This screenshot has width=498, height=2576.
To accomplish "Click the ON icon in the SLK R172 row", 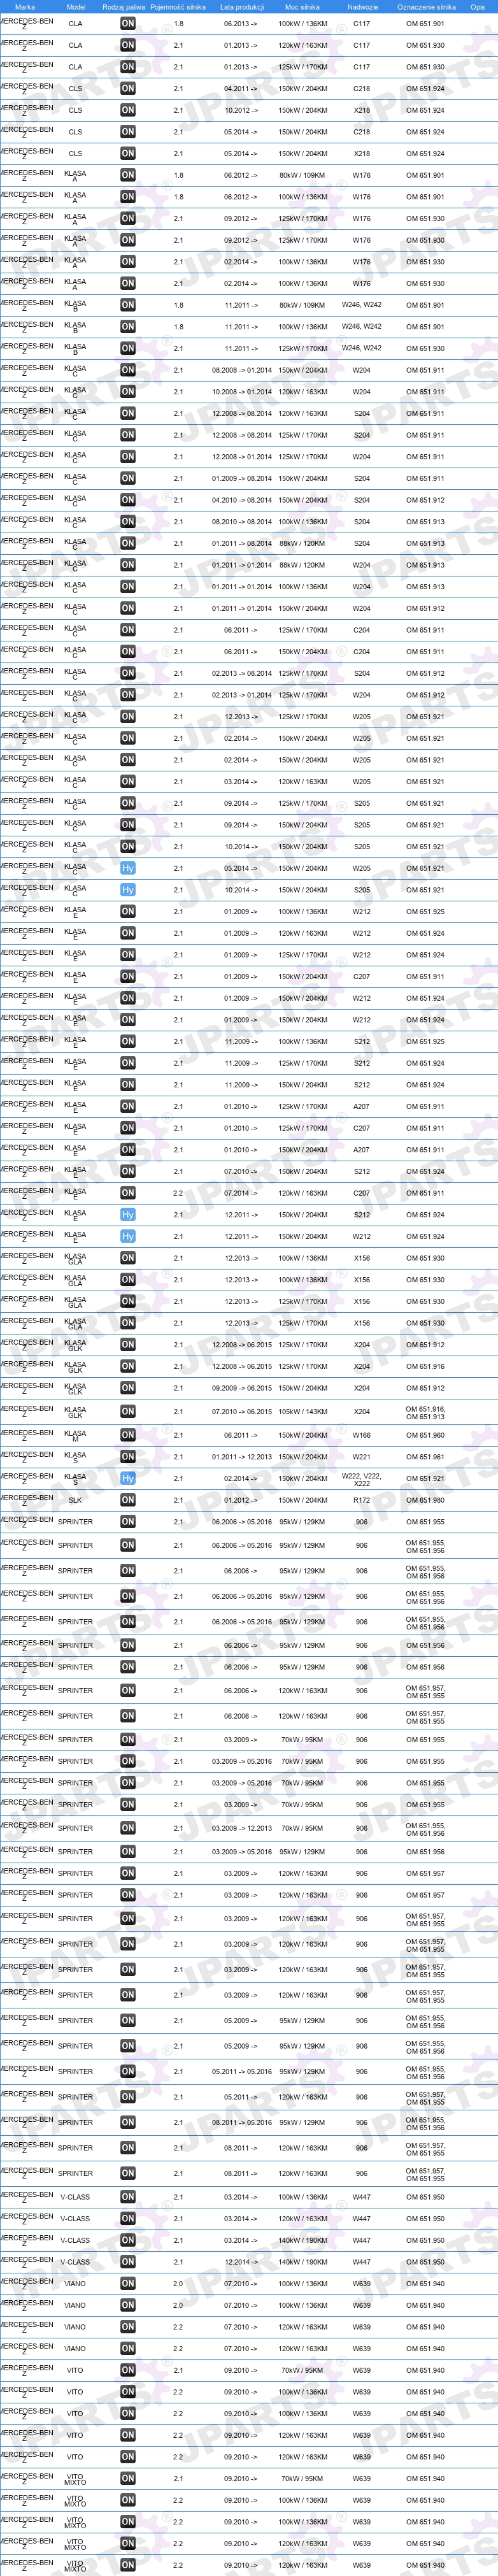I will 128,1500.
